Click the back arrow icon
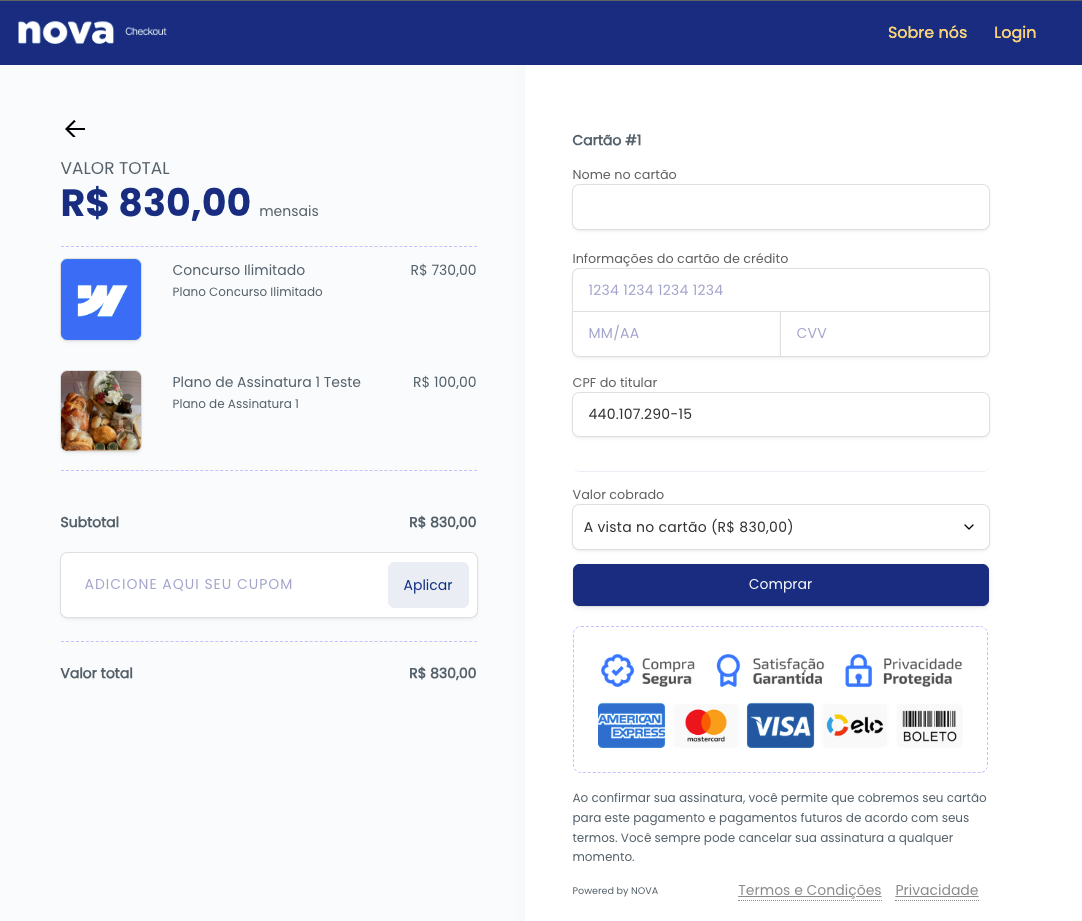 [x=75, y=128]
